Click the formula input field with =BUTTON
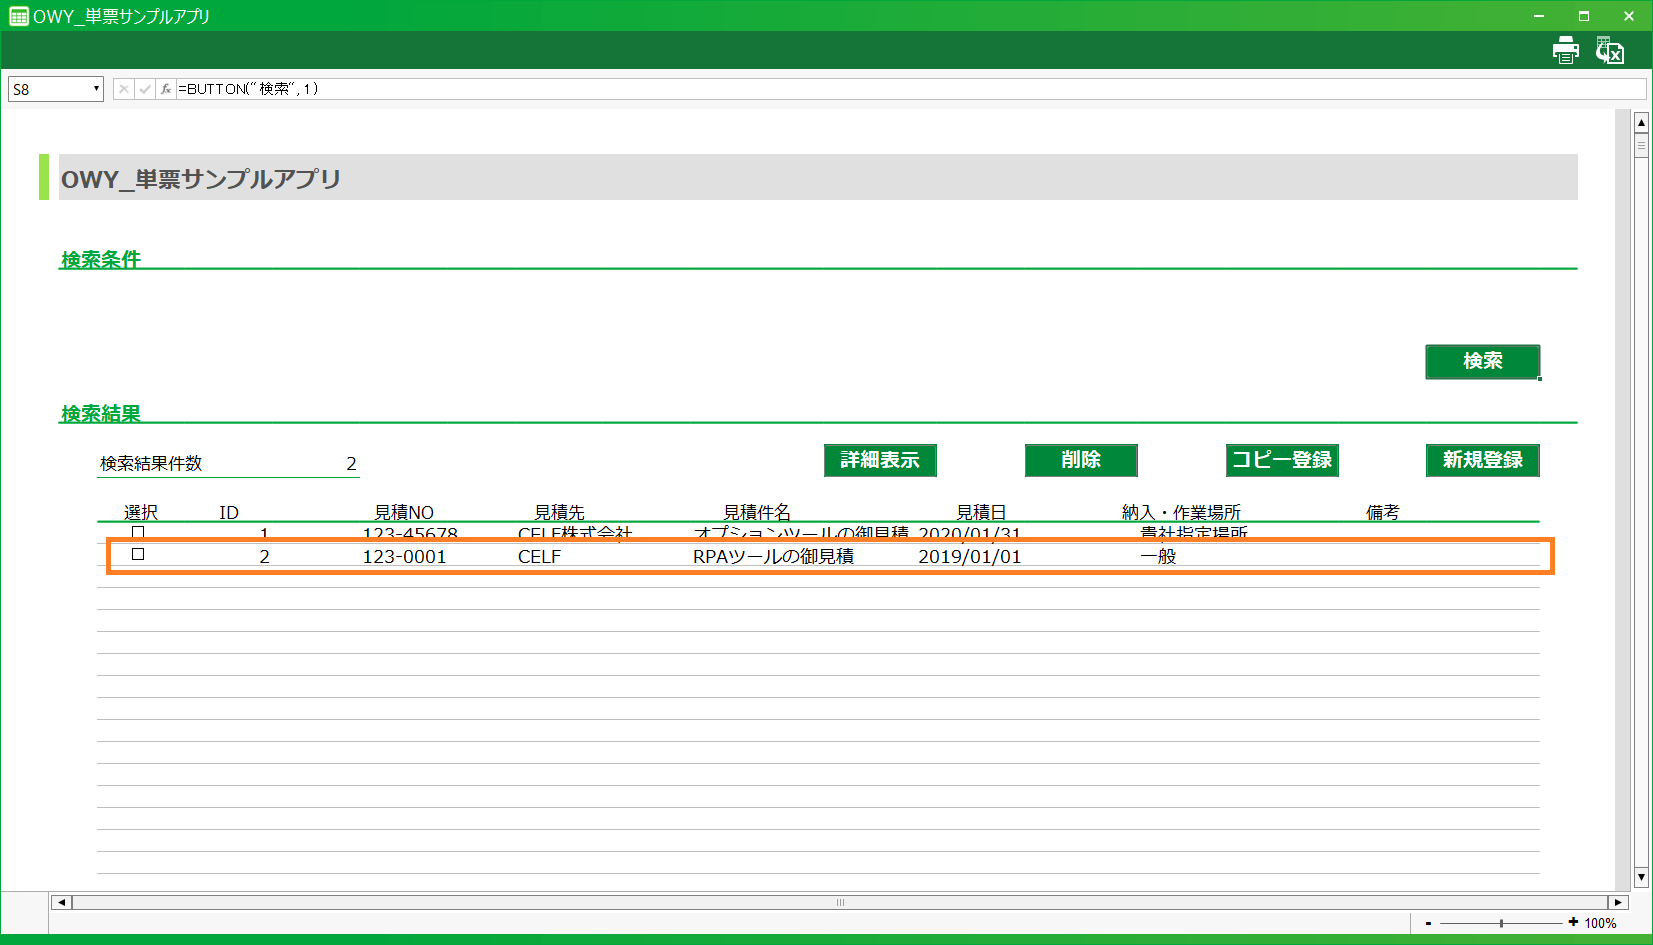 (900, 89)
